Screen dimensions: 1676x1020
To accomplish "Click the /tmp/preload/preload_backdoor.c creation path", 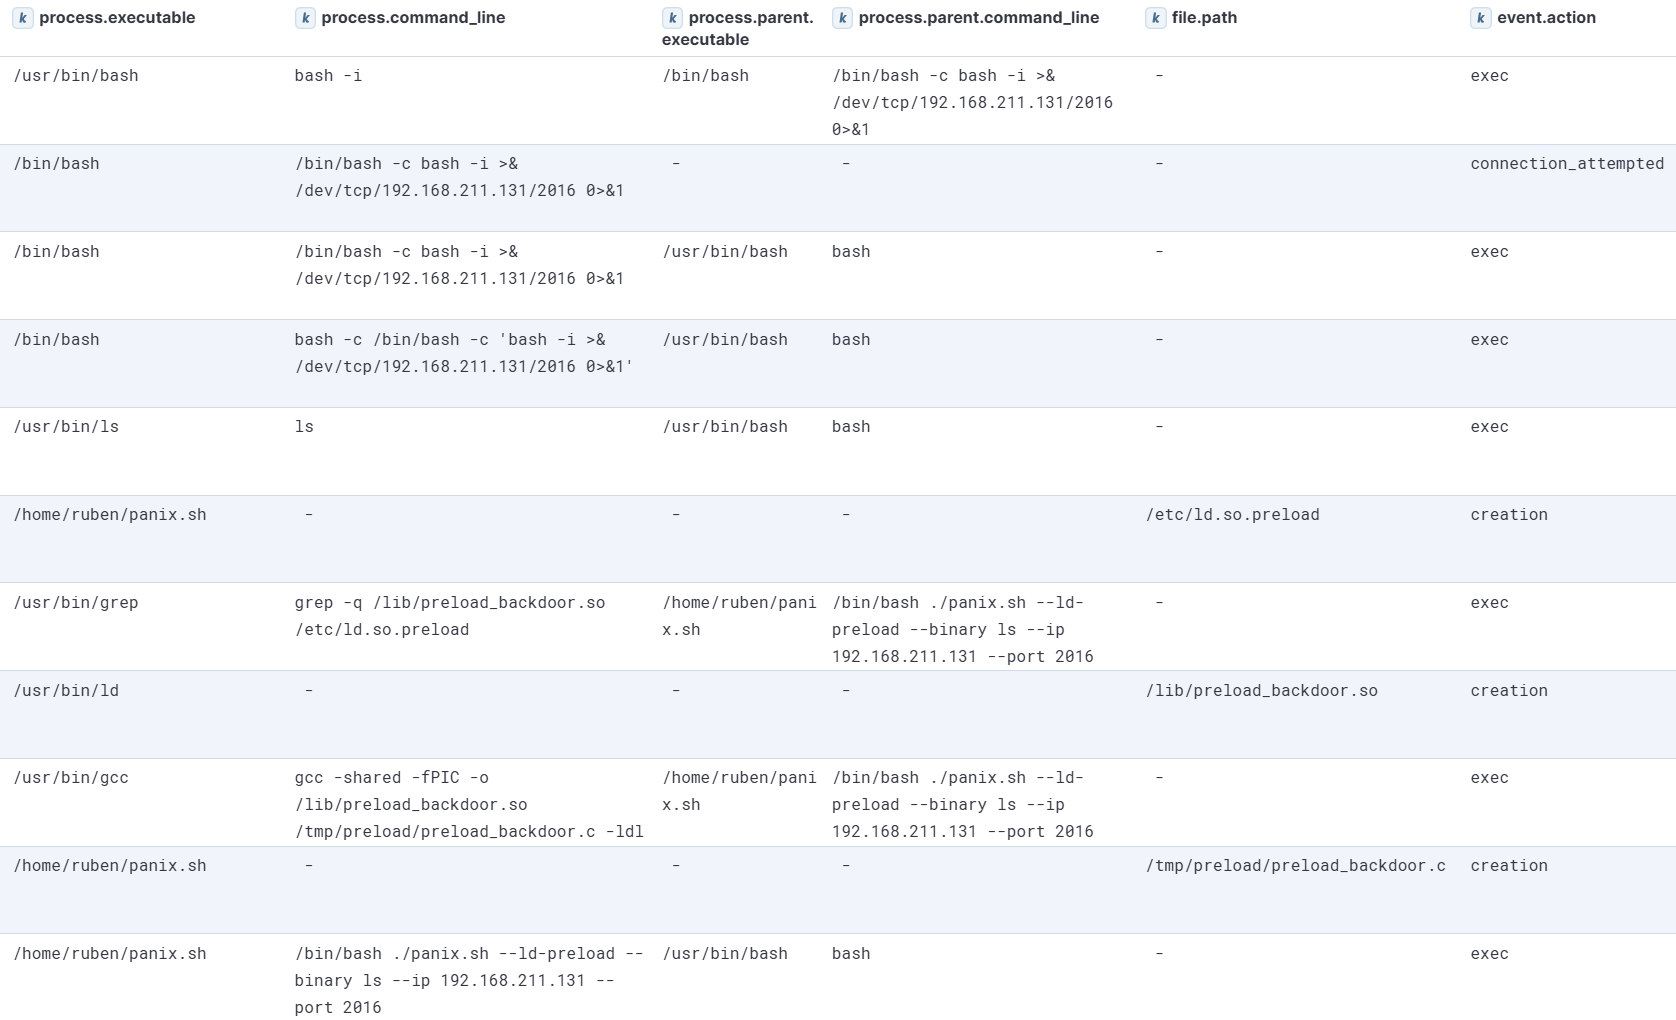I will pos(1295,865).
